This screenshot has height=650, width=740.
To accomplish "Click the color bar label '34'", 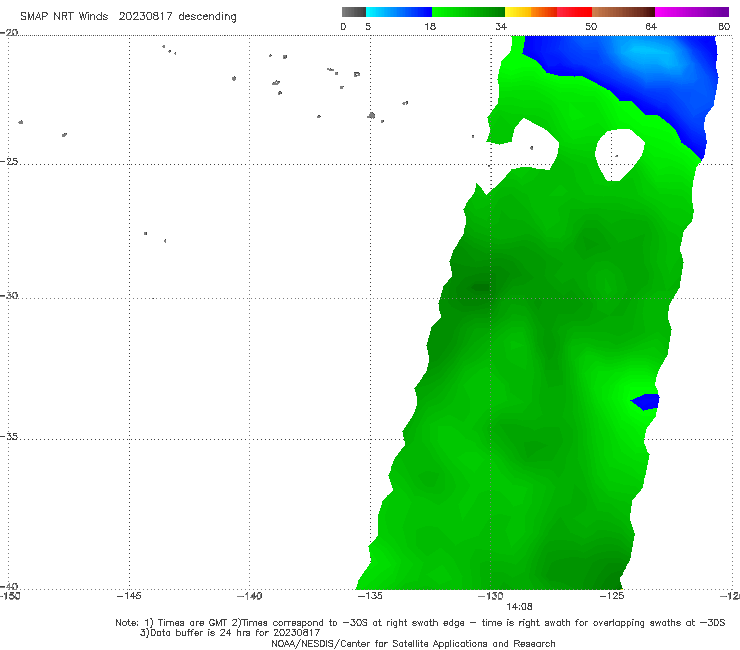I will point(501,27).
